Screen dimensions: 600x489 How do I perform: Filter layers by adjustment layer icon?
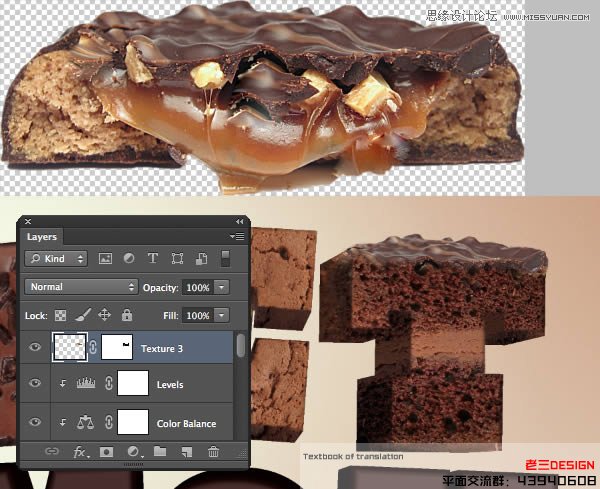(x=129, y=259)
